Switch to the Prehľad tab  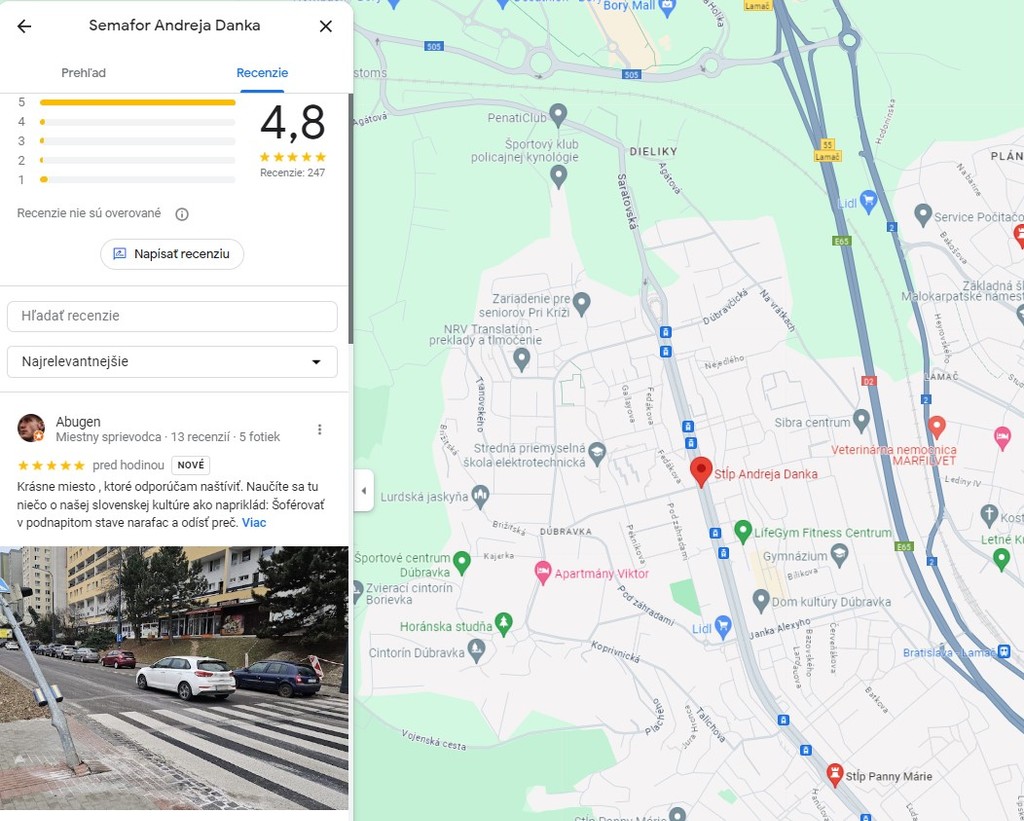[x=84, y=73]
